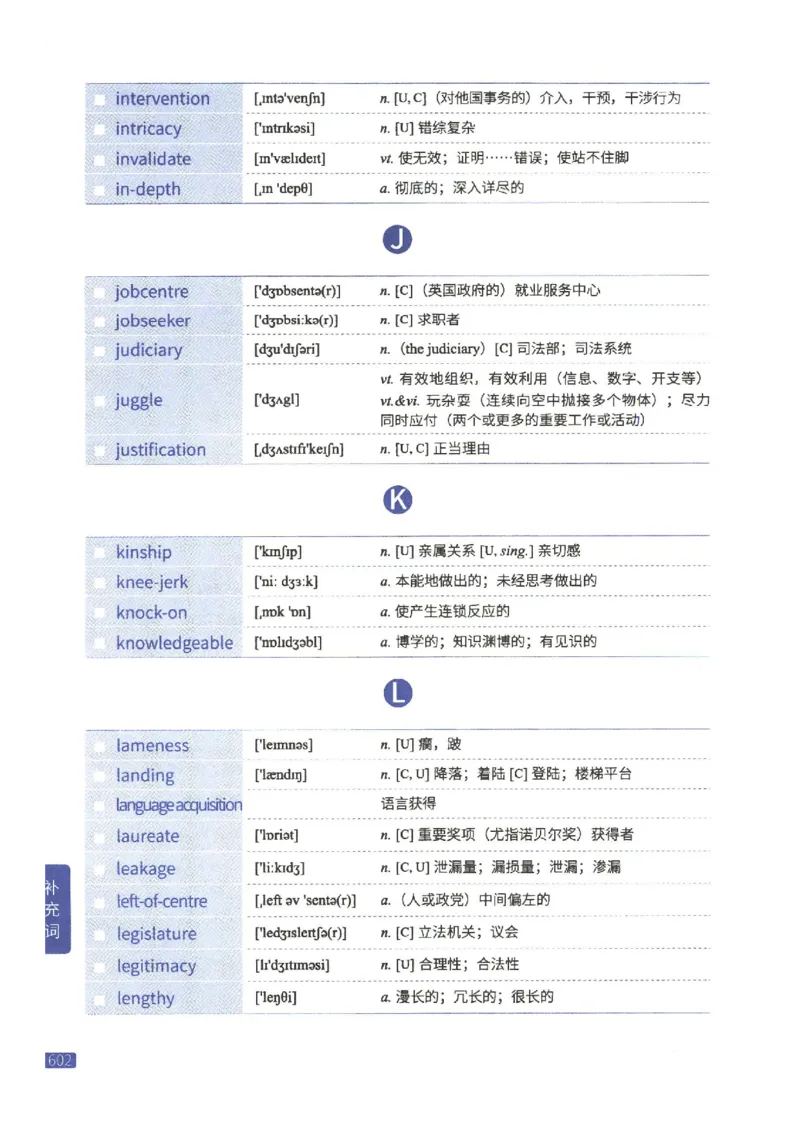Mark the checkbox beside laureate
Viewport: 800px width, 1132px height.
coord(99,836)
